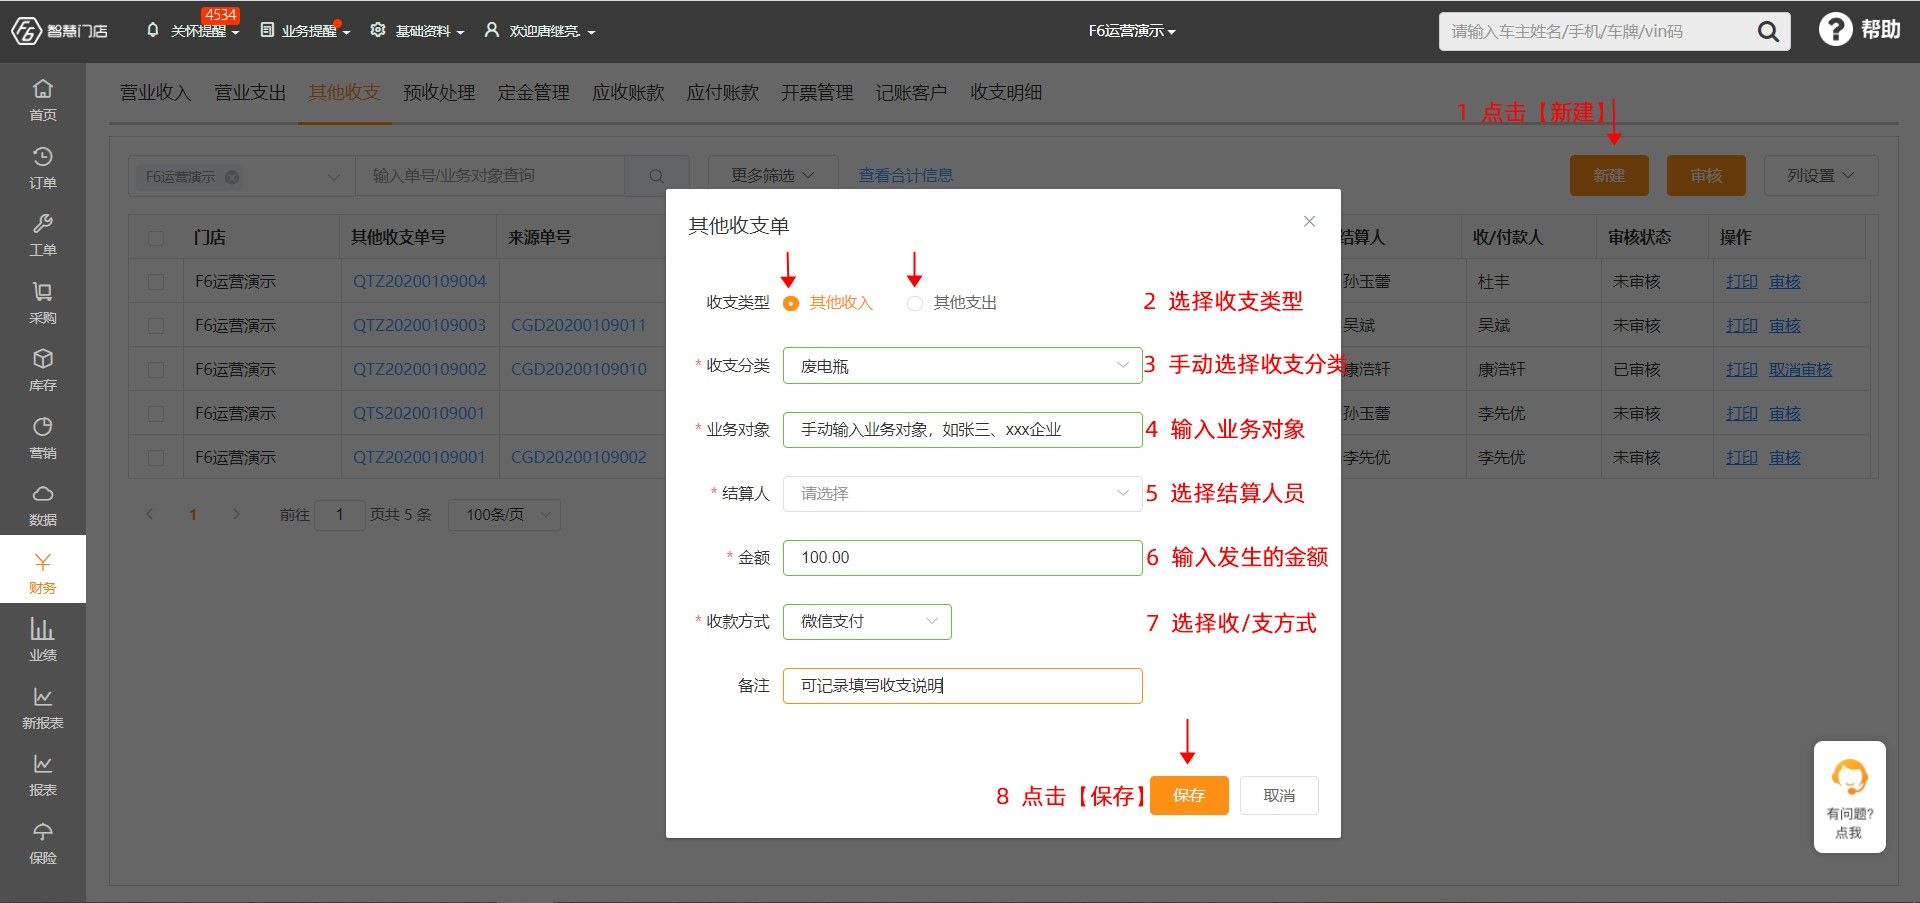Click the orange 审核 audit button
1920x903 pixels.
tap(1706, 176)
